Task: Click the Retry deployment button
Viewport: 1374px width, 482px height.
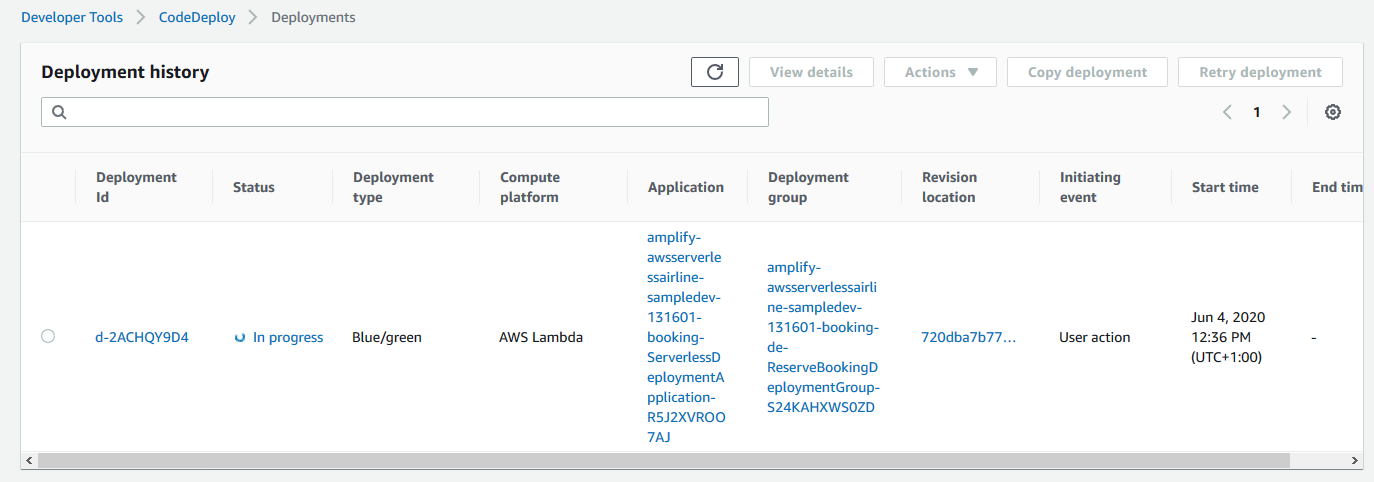Action: tap(1260, 72)
